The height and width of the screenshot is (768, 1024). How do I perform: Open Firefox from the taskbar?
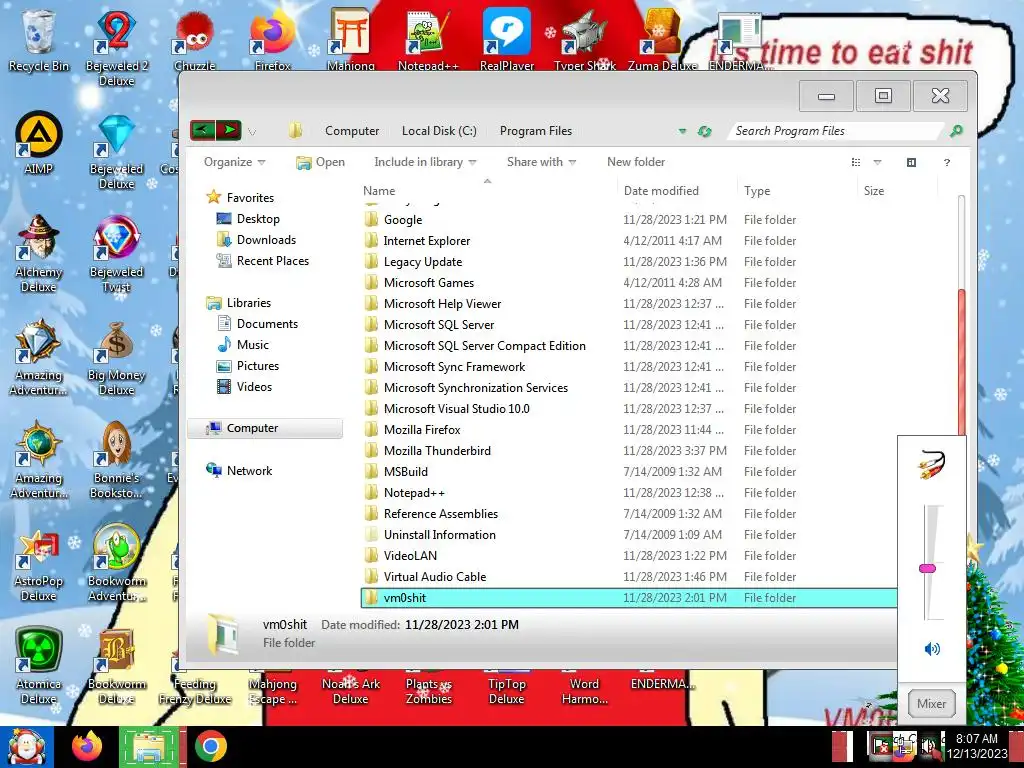click(x=88, y=746)
